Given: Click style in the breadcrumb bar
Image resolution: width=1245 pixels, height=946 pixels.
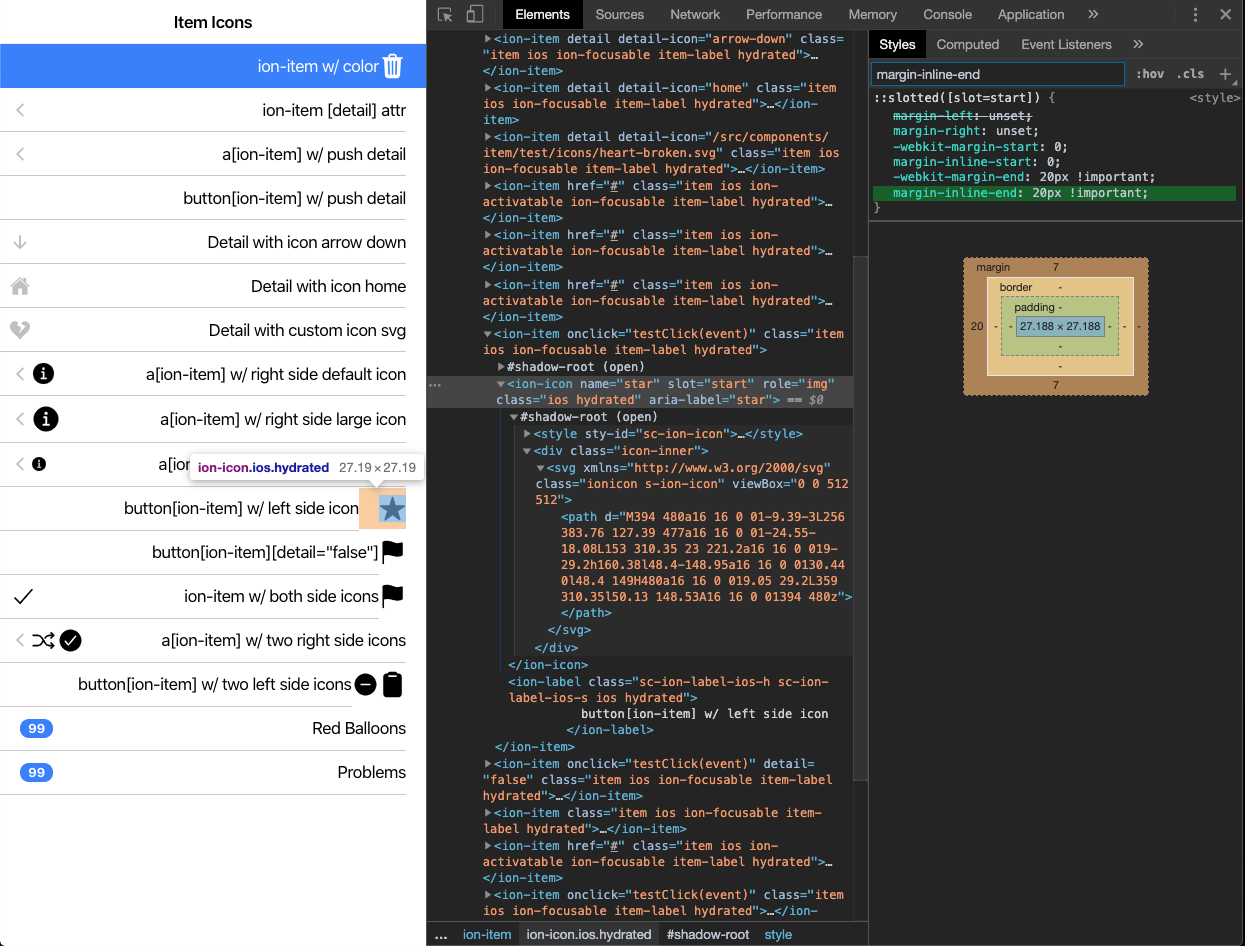Looking at the screenshot, I should click(x=778, y=935).
